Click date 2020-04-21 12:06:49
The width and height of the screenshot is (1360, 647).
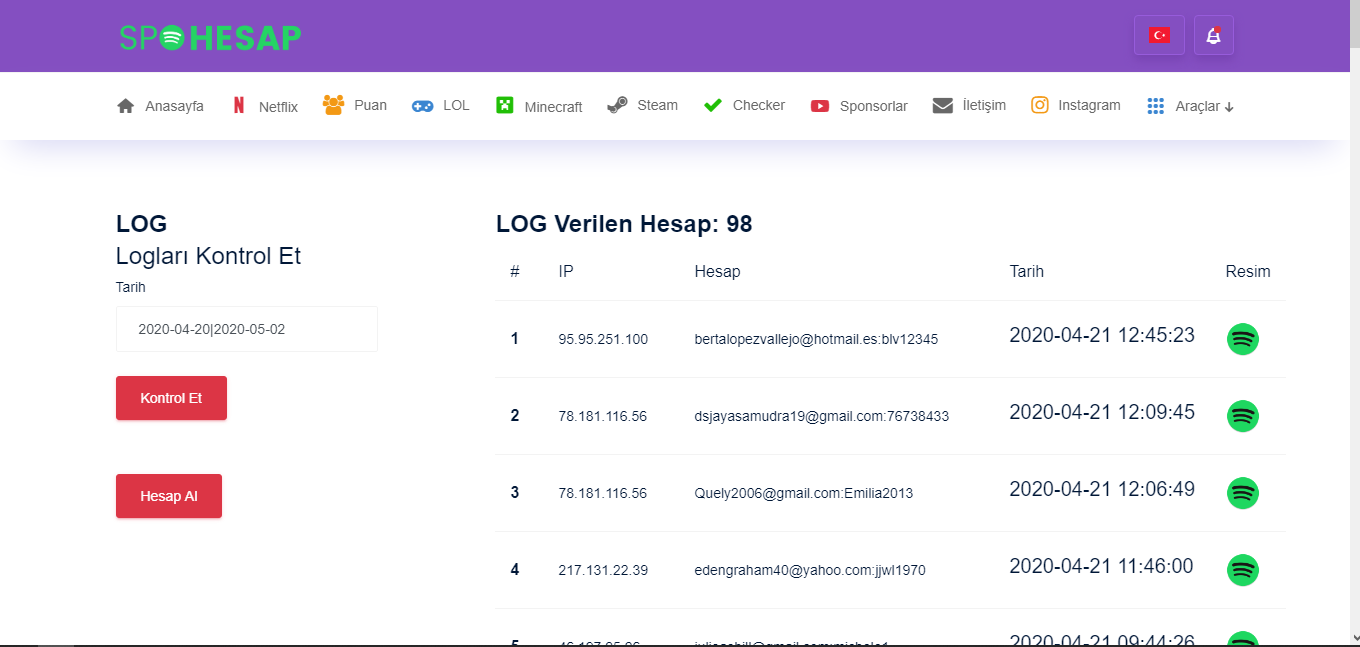pyautogui.click(x=1102, y=489)
